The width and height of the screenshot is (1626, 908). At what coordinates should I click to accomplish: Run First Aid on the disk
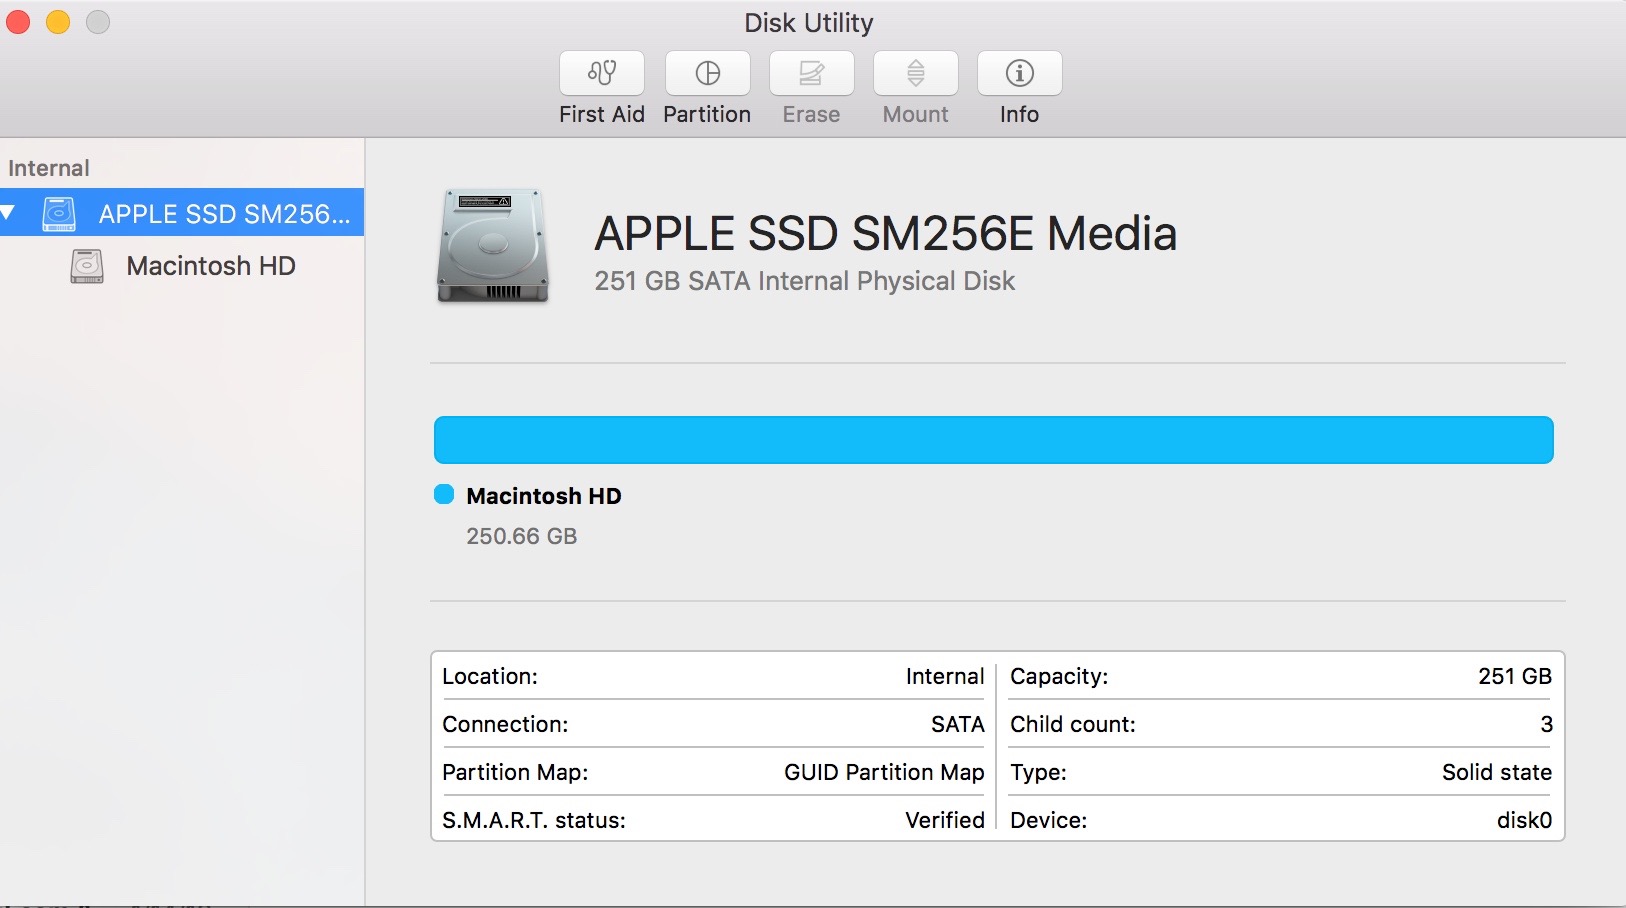[x=601, y=74]
